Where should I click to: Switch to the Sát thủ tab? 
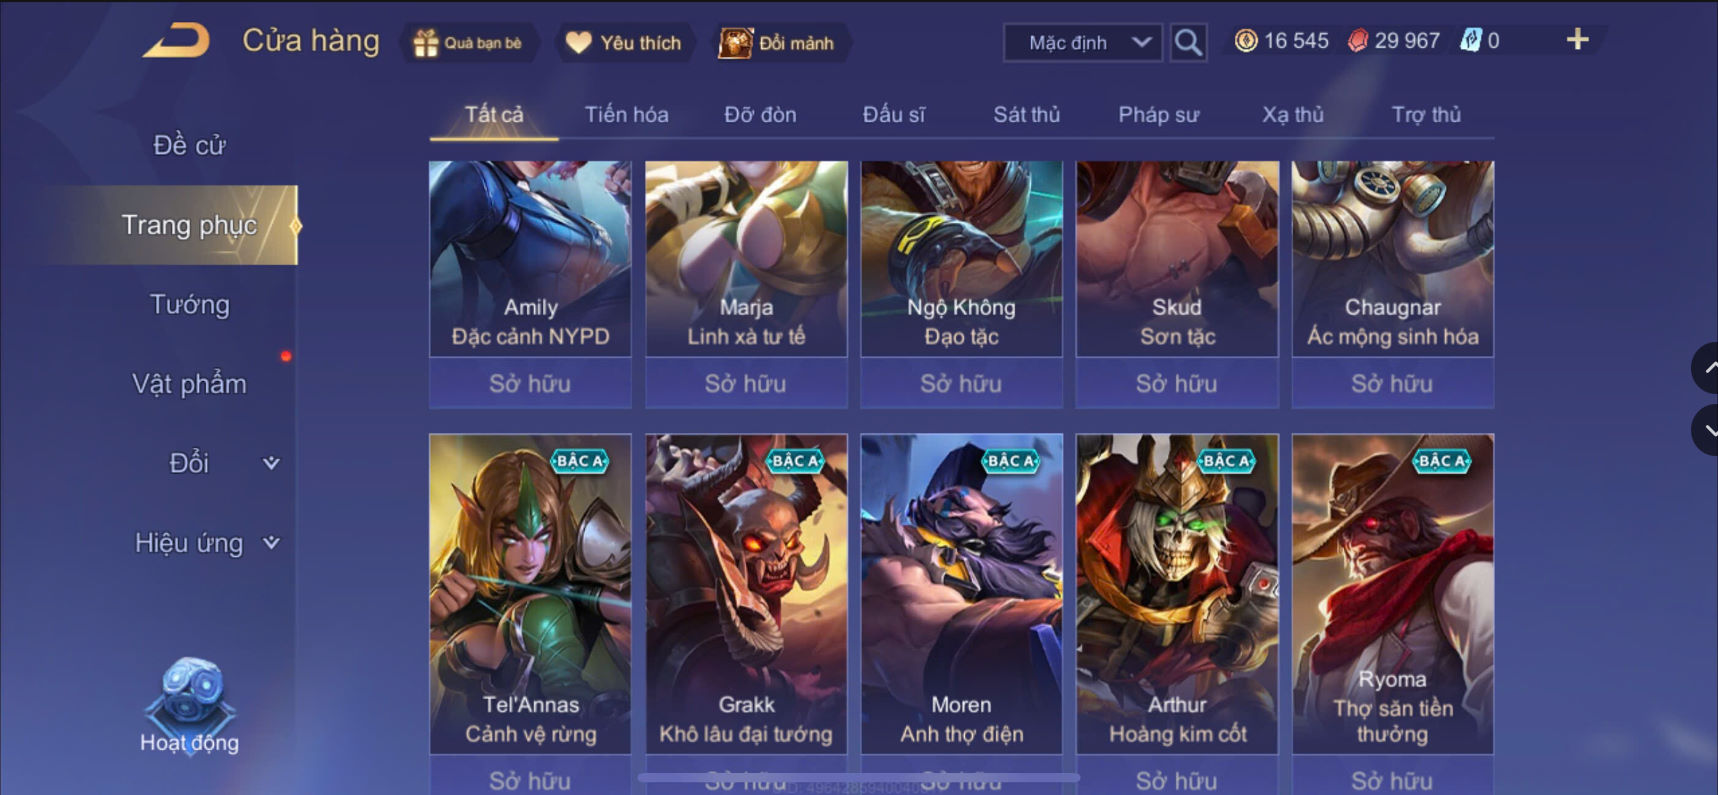(x=1026, y=115)
